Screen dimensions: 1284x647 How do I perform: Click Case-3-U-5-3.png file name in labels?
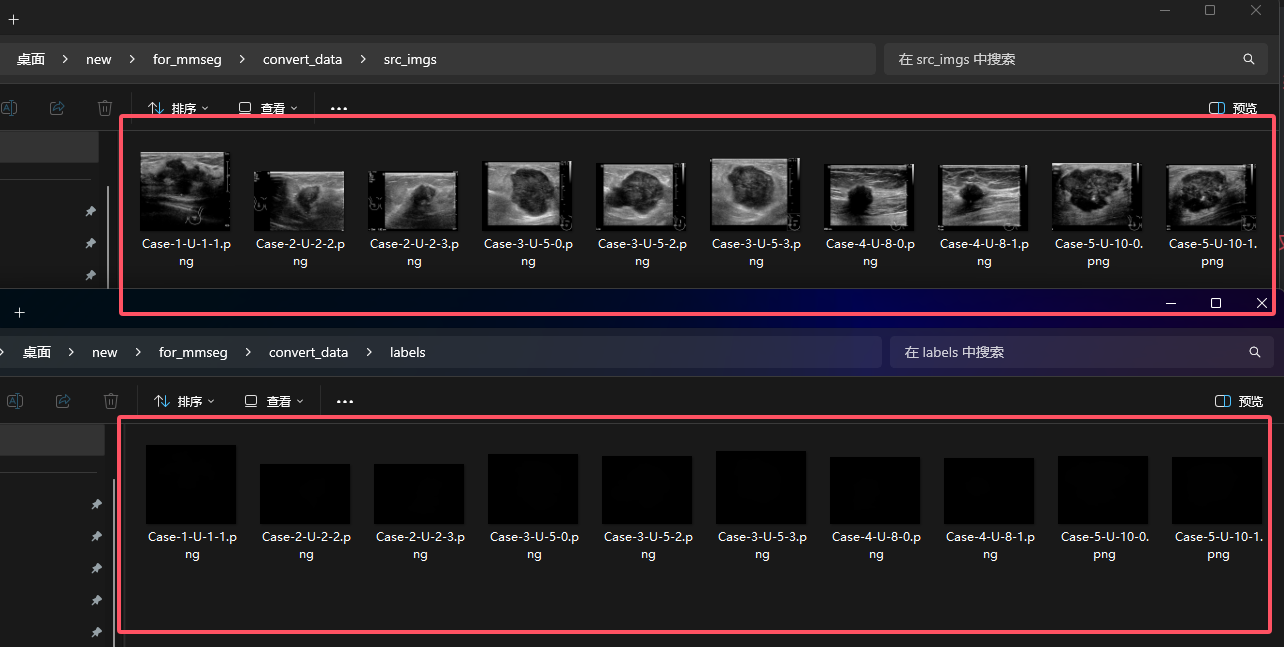762,545
